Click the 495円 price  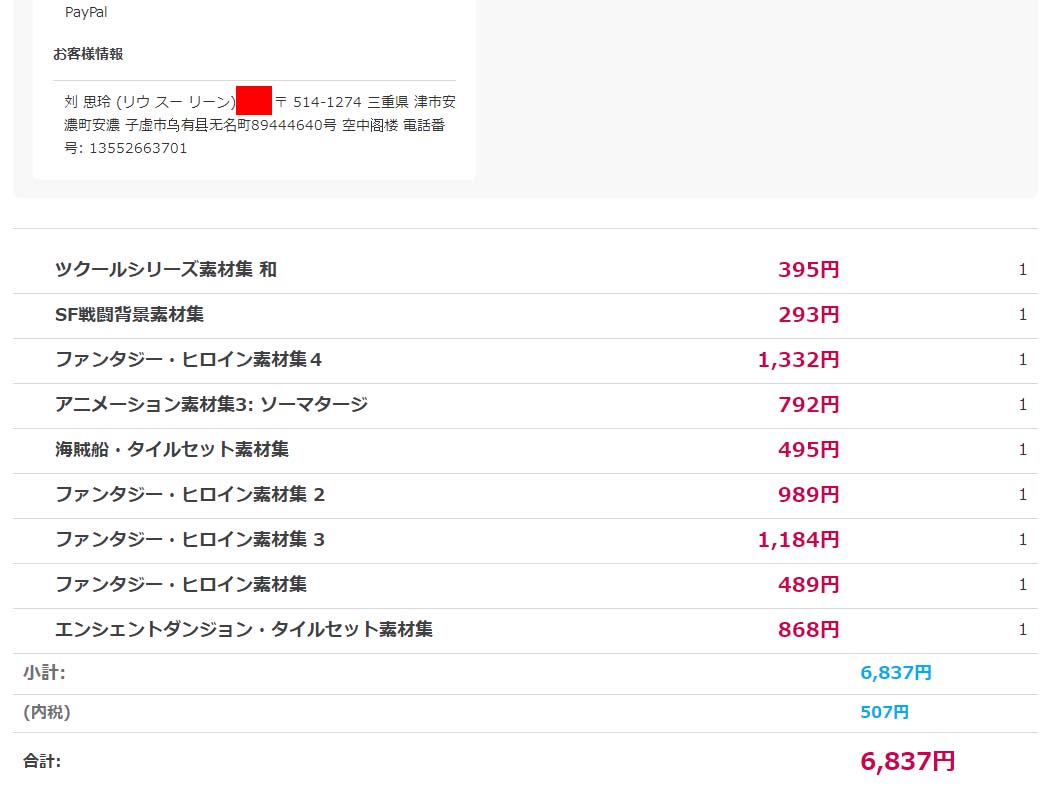point(809,450)
